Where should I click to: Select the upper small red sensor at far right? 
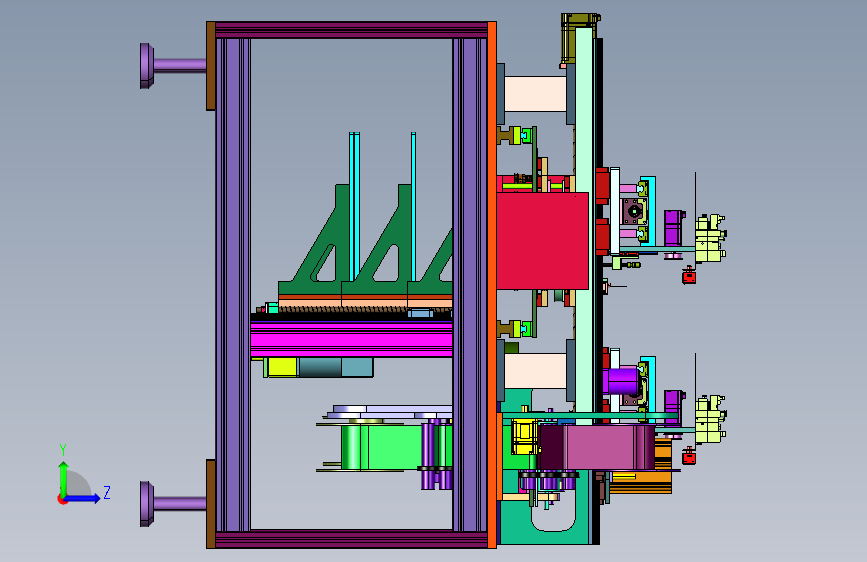[x=689, y=275]
